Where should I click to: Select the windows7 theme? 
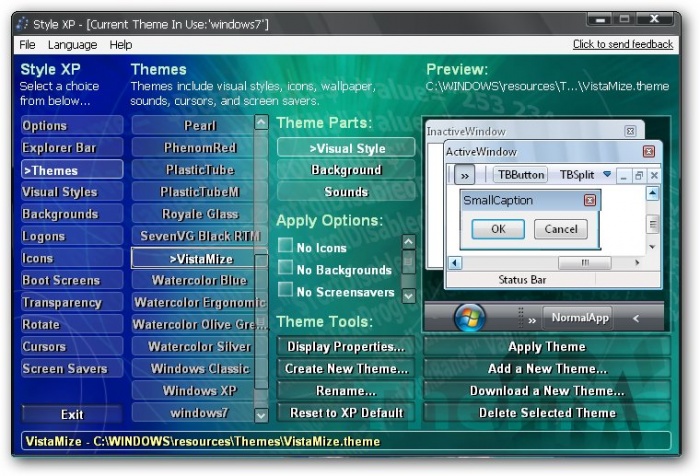coord(193,413)
